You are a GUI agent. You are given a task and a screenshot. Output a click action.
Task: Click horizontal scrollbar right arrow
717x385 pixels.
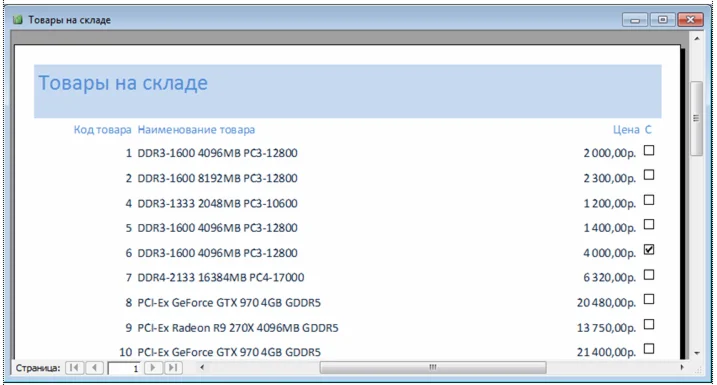[x=682, y=367]
